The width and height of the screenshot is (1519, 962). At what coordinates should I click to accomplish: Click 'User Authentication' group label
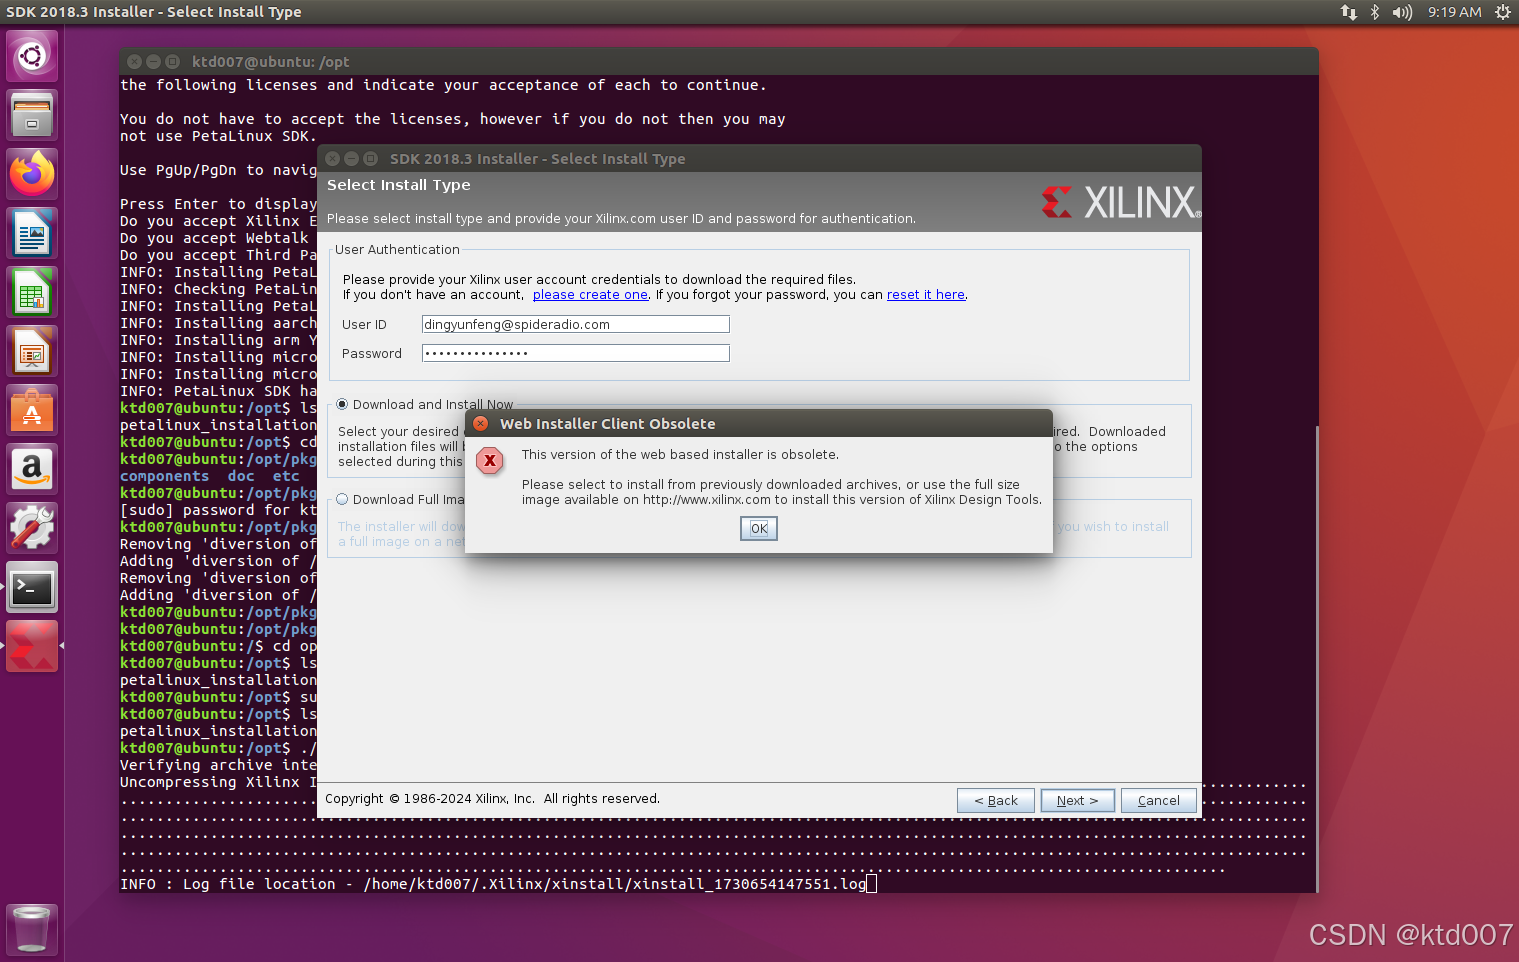(397, 250)
